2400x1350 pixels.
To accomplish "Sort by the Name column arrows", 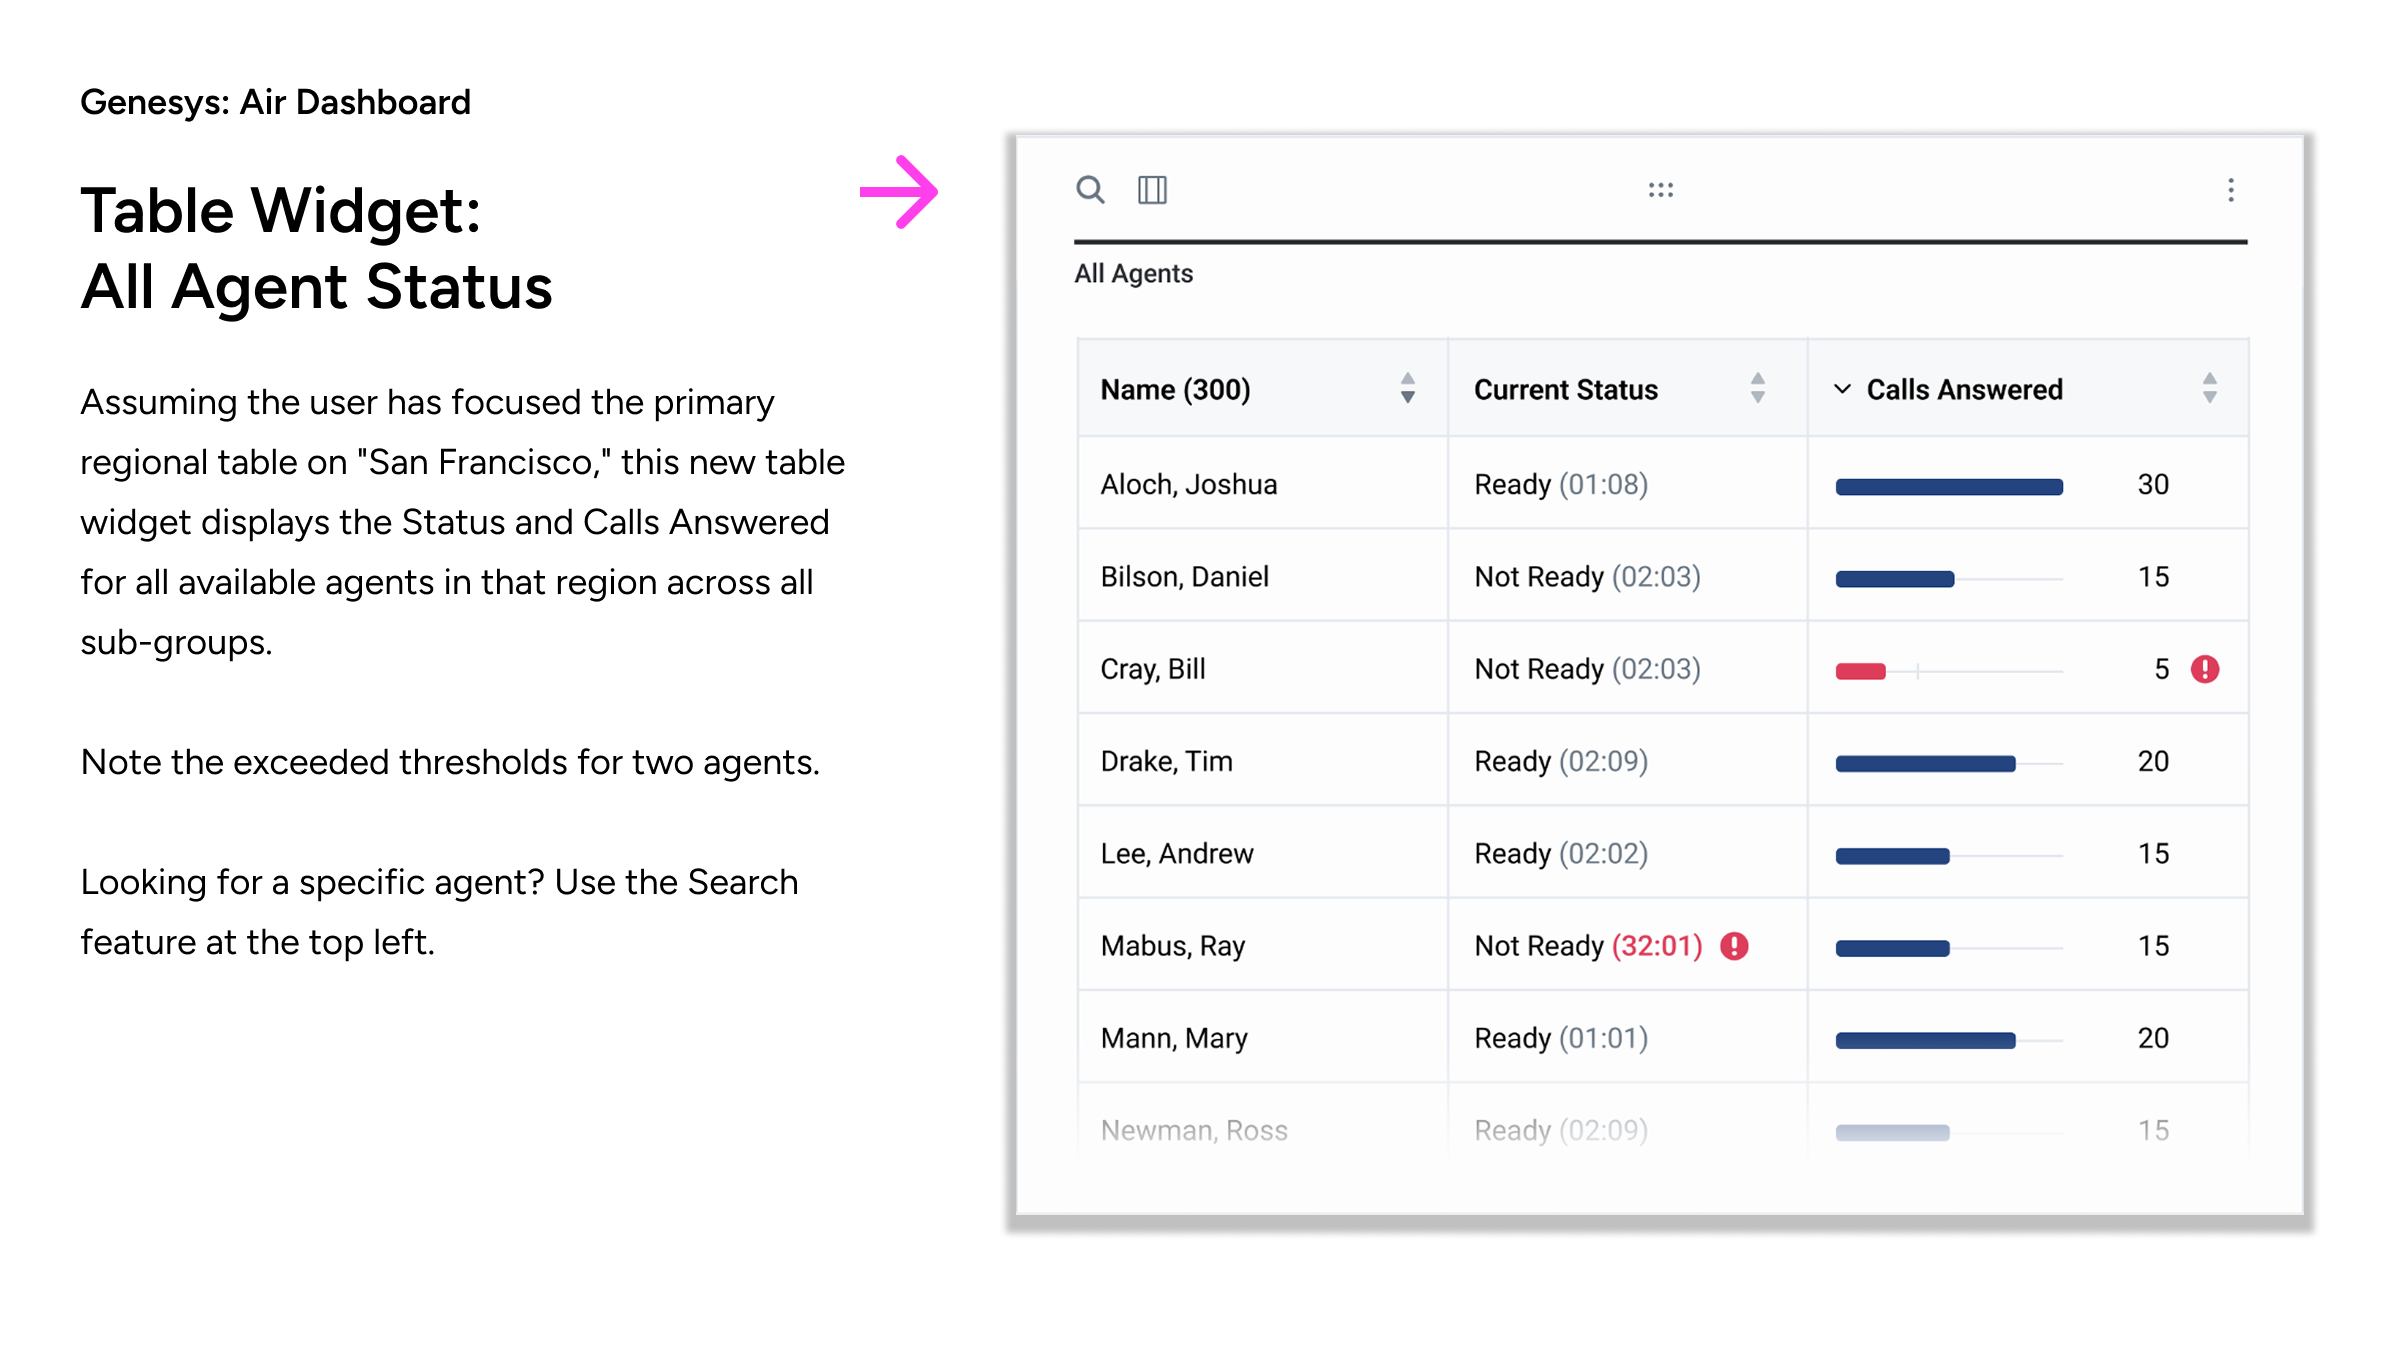I will (x=1408, y=388).
